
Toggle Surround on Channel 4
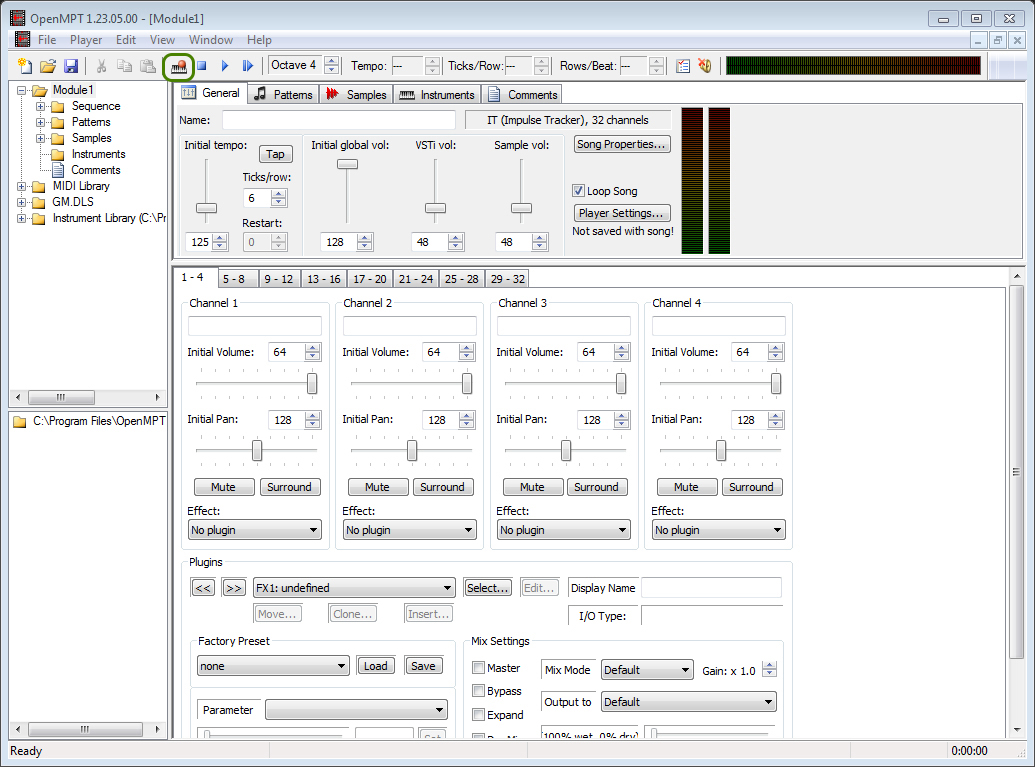click(752, 487)
